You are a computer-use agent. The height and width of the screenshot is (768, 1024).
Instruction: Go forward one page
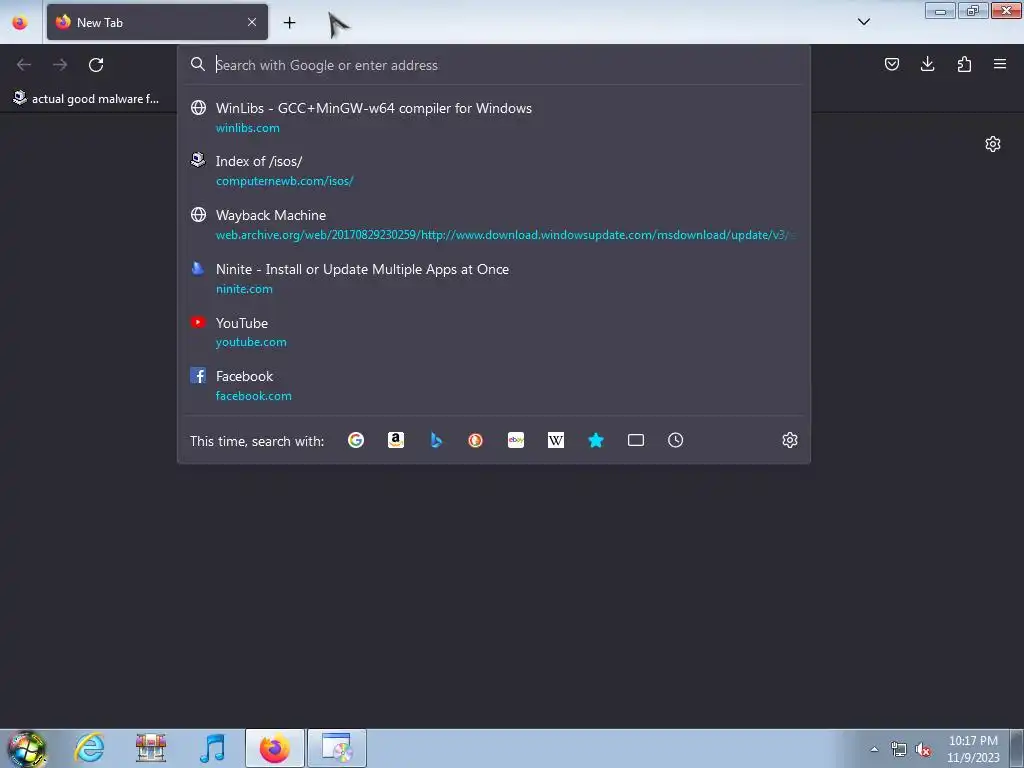[x=60, y=65]
